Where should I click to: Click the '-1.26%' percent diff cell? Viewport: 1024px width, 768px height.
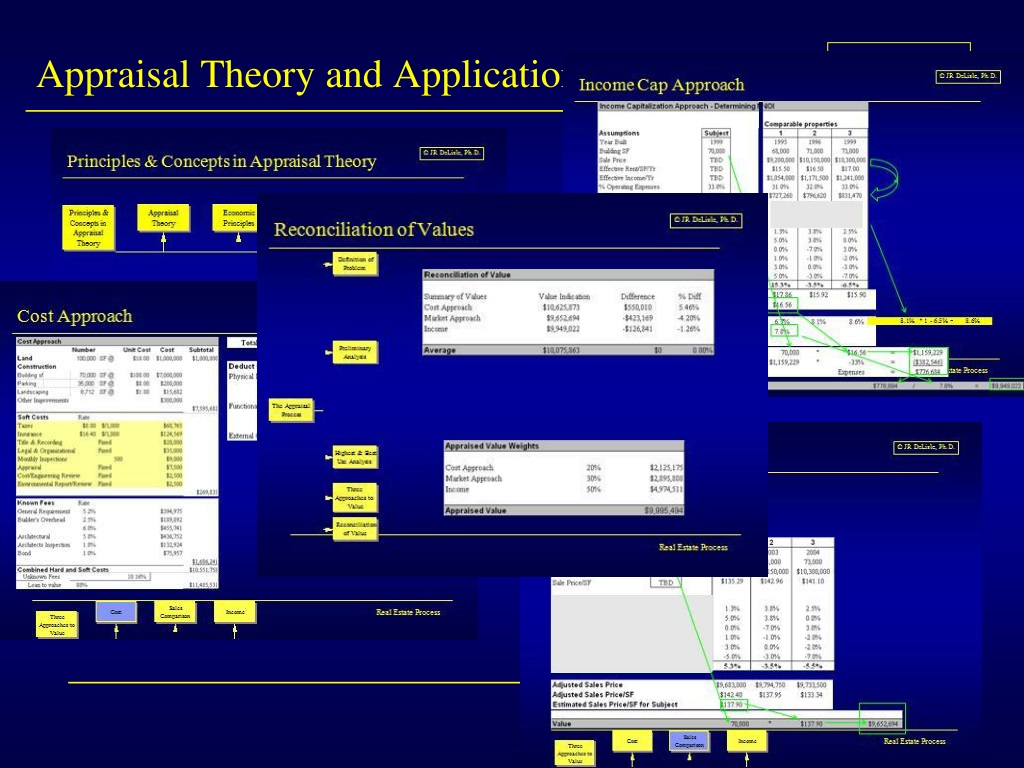(689, 329)
